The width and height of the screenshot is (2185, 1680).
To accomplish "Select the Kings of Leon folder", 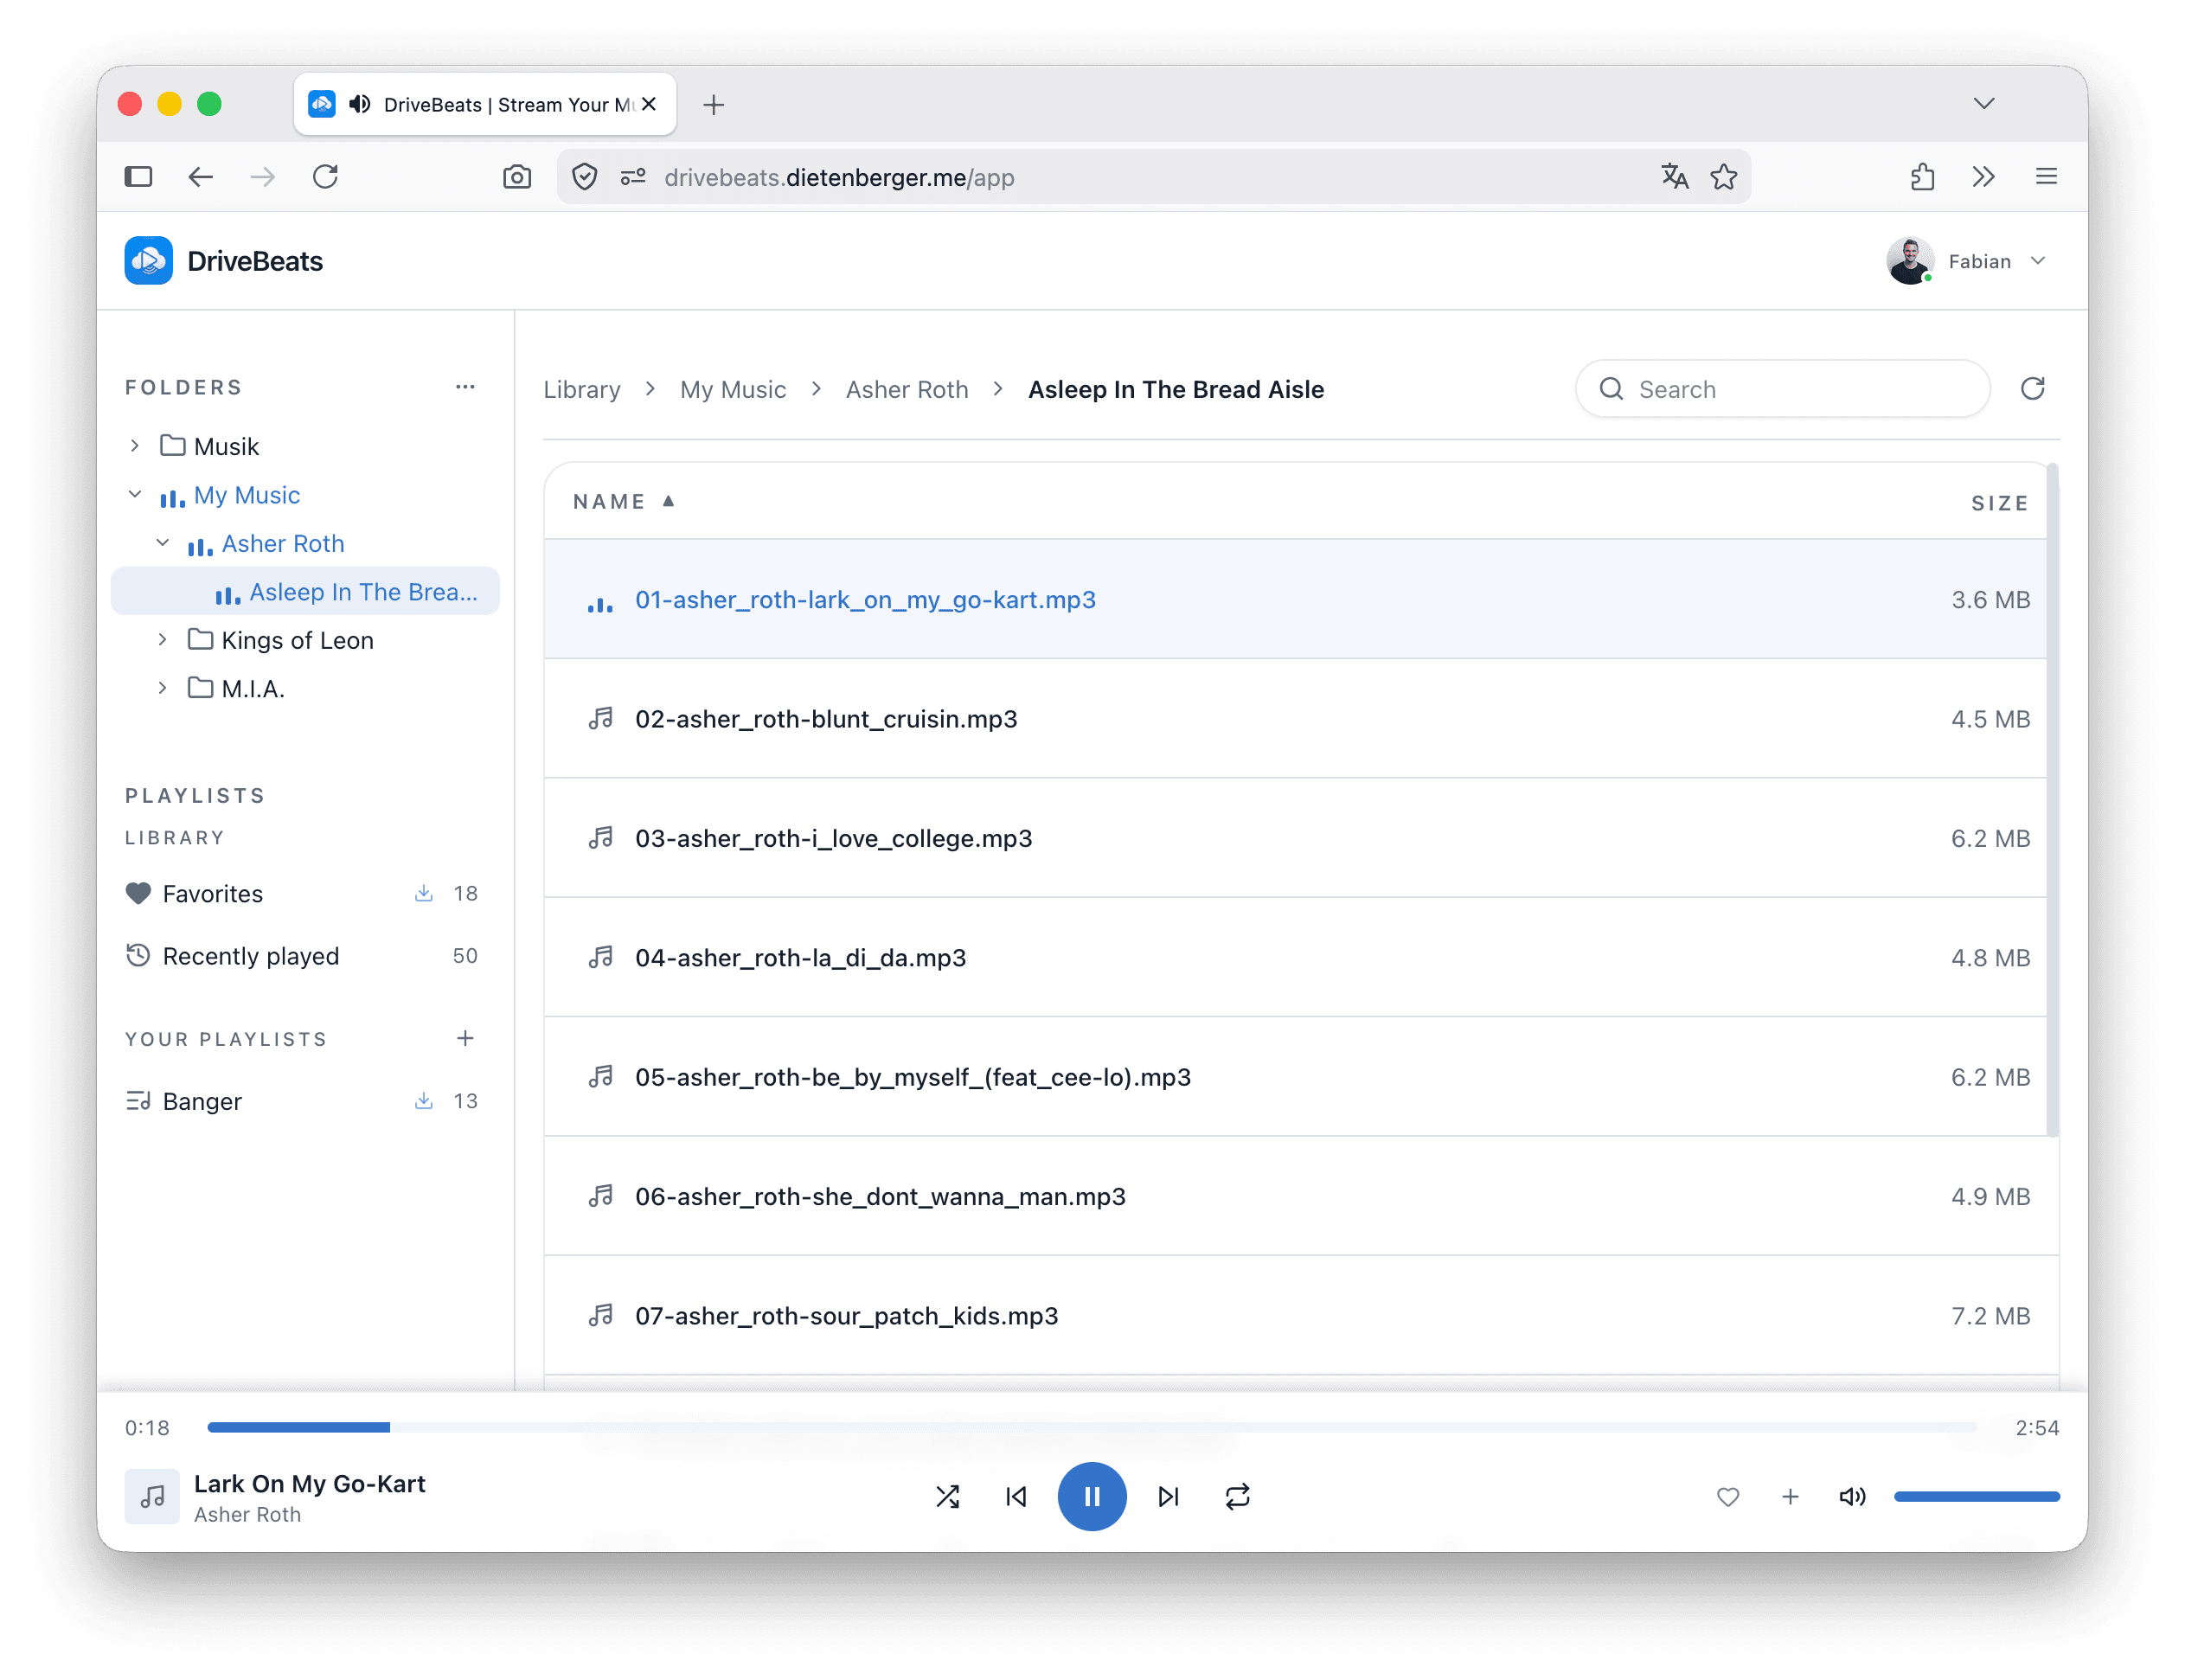I will [297, 640].
